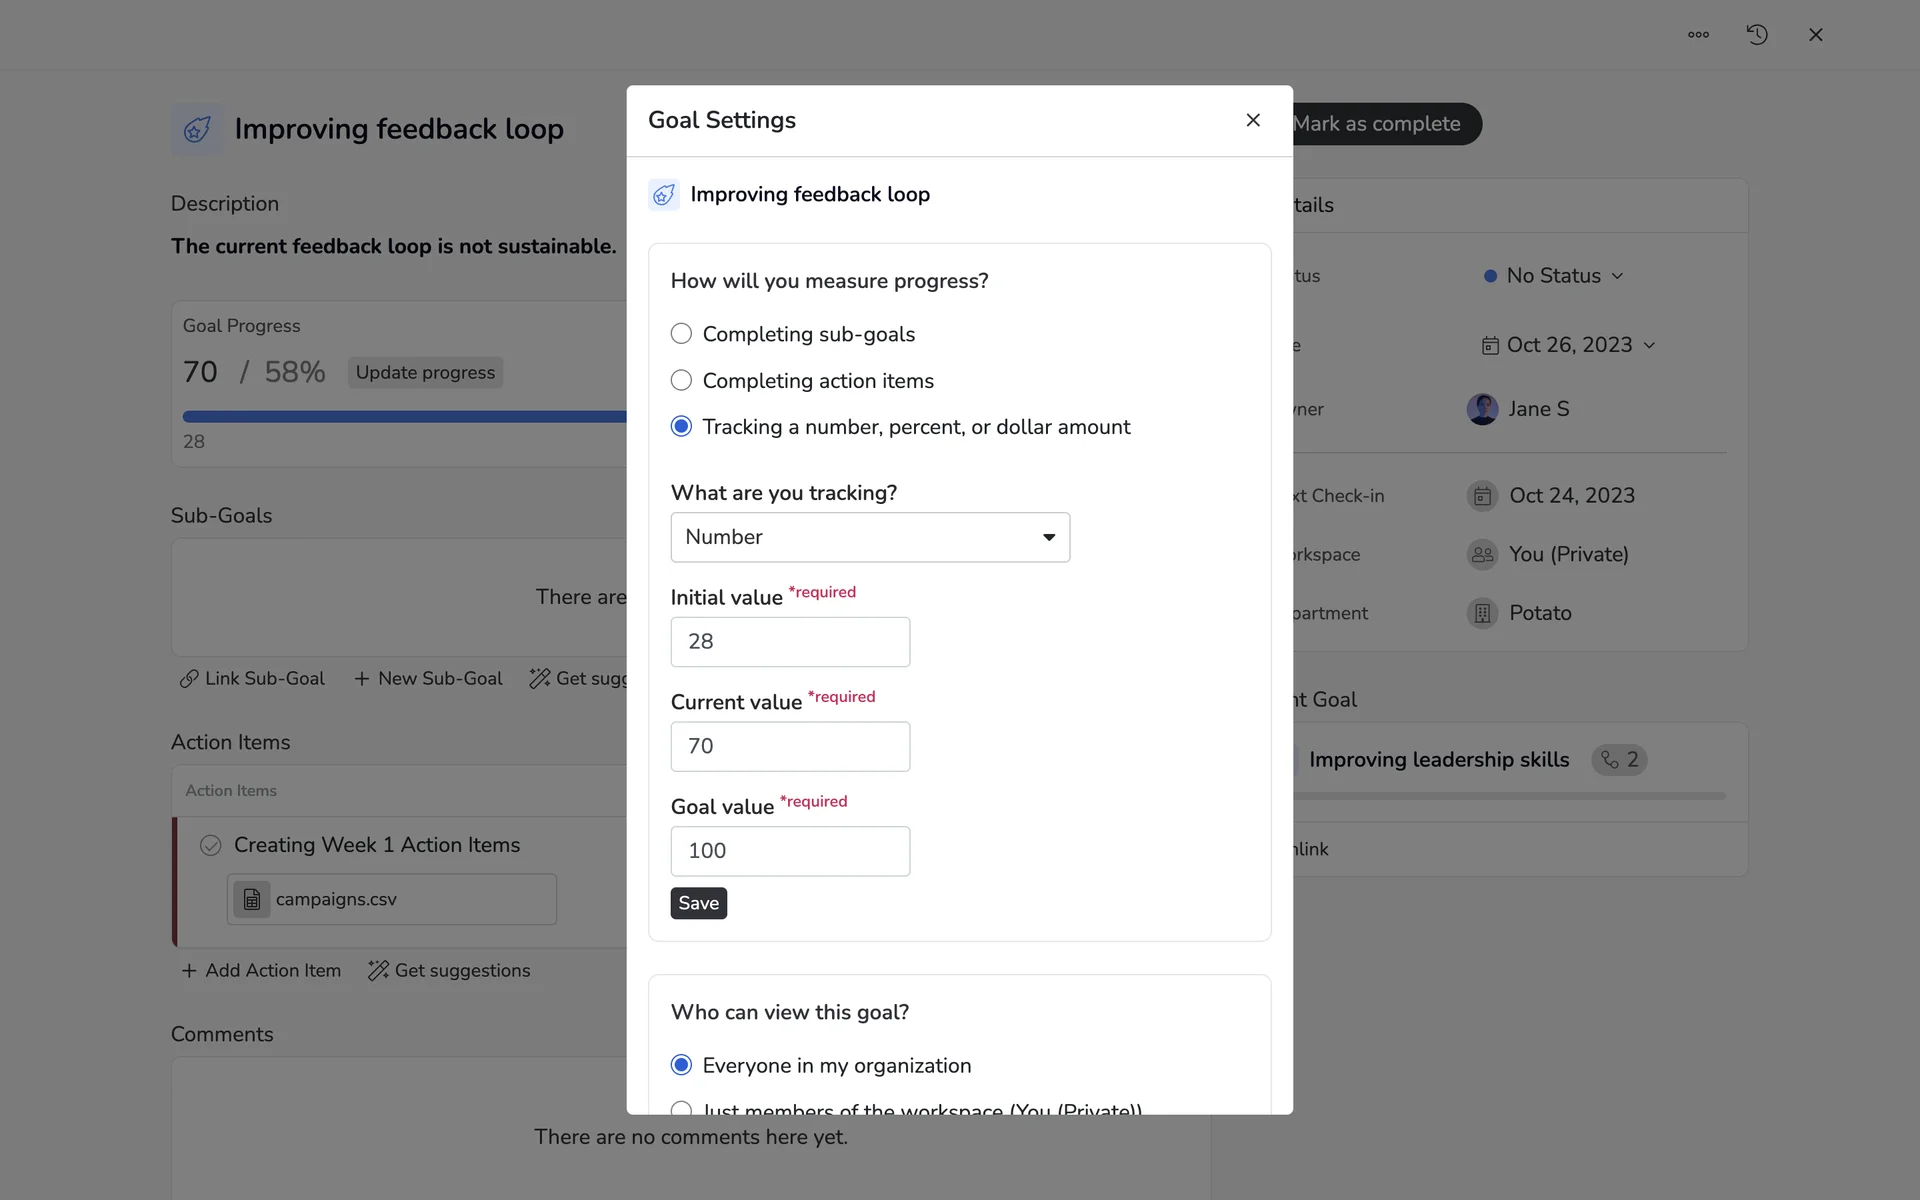Click the Link Sub-Goal chain icon
1920x1200 pixels.
point(189,679)
